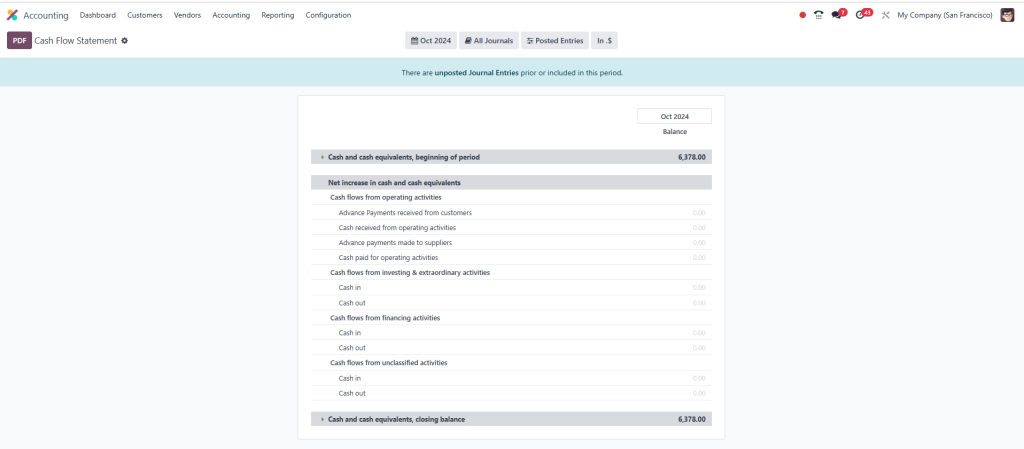Screen dimensions: 1024x449
Task: Open the report settings gear icon
Action: pos(125,40)
